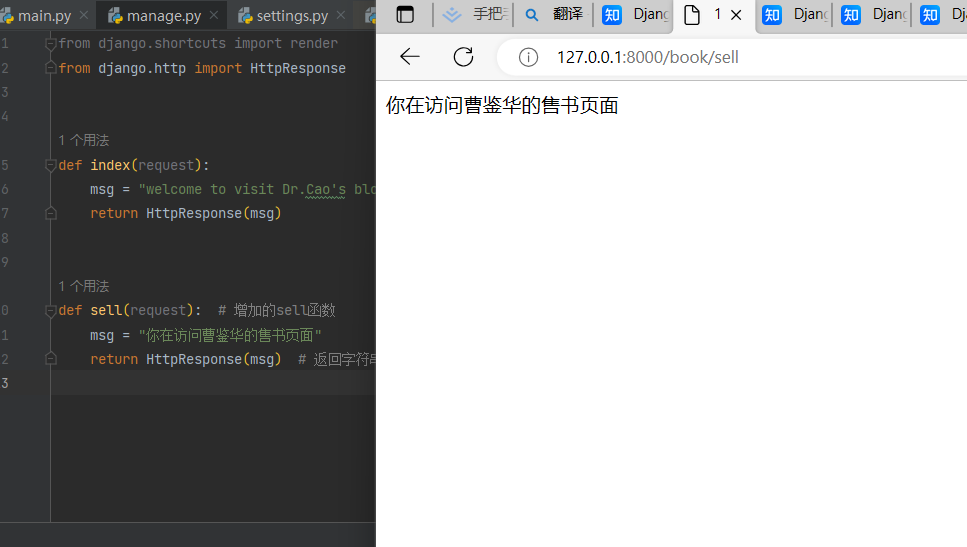The height and width of the screenshot is (547, 967).
Task: Open the 翻译 browser tab with search icon
Action: pyautogui.click(x=553, y=14)
